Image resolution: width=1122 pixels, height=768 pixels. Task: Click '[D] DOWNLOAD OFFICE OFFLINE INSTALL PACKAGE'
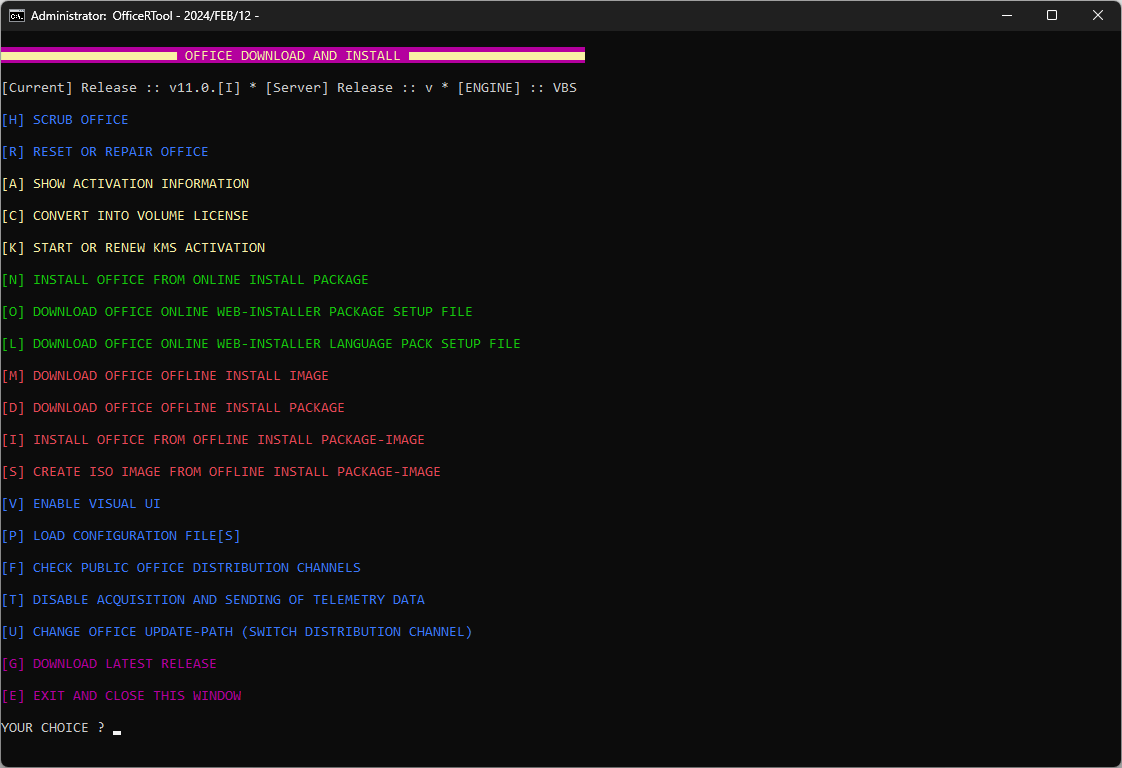point(173,408)
